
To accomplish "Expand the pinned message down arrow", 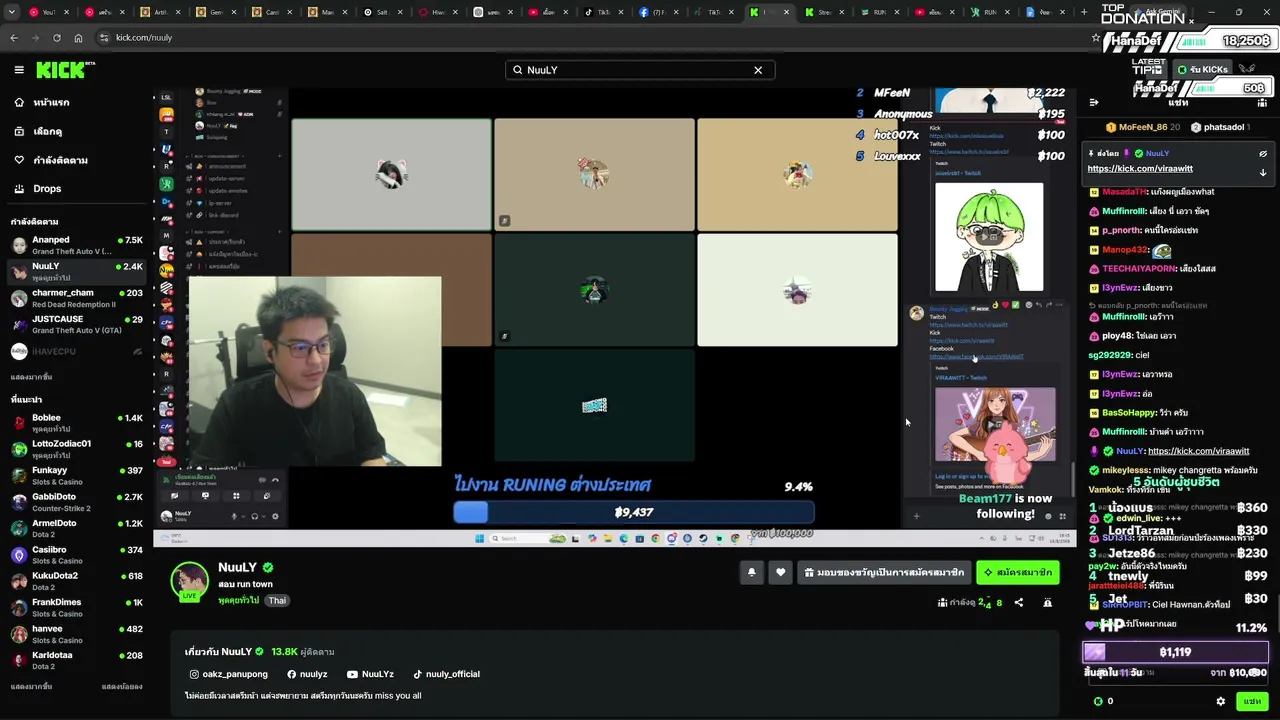I will (1263, 172).
